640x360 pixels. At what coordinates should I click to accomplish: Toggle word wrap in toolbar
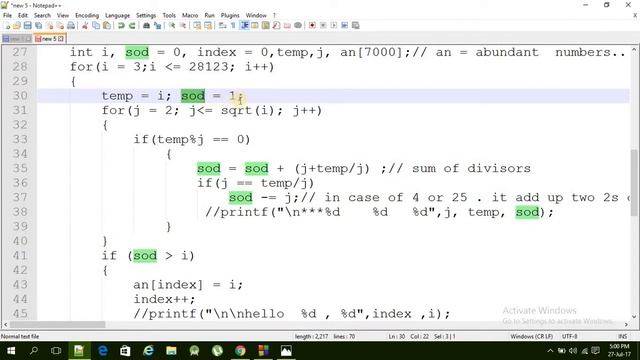(222, 25)
